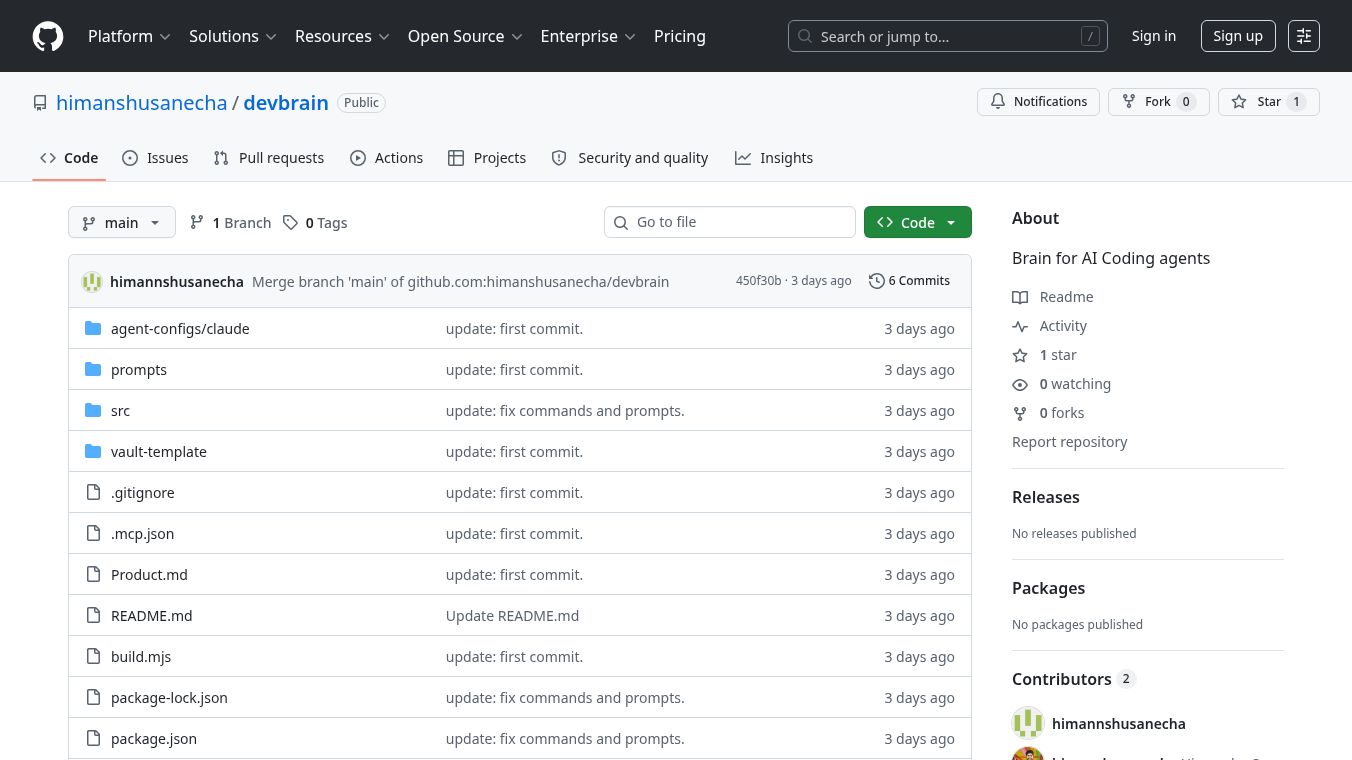1352x760 pixels.
Task: Click the Go to file search field
Action: [x=730, y=222]
